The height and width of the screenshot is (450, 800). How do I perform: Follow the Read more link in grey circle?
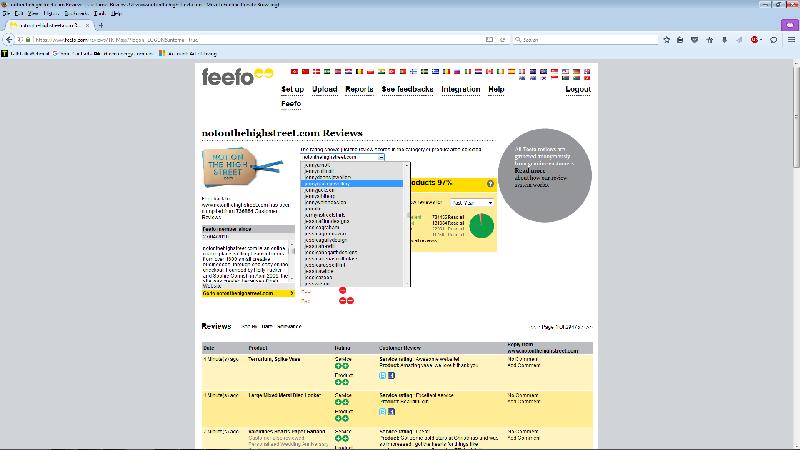530,171
